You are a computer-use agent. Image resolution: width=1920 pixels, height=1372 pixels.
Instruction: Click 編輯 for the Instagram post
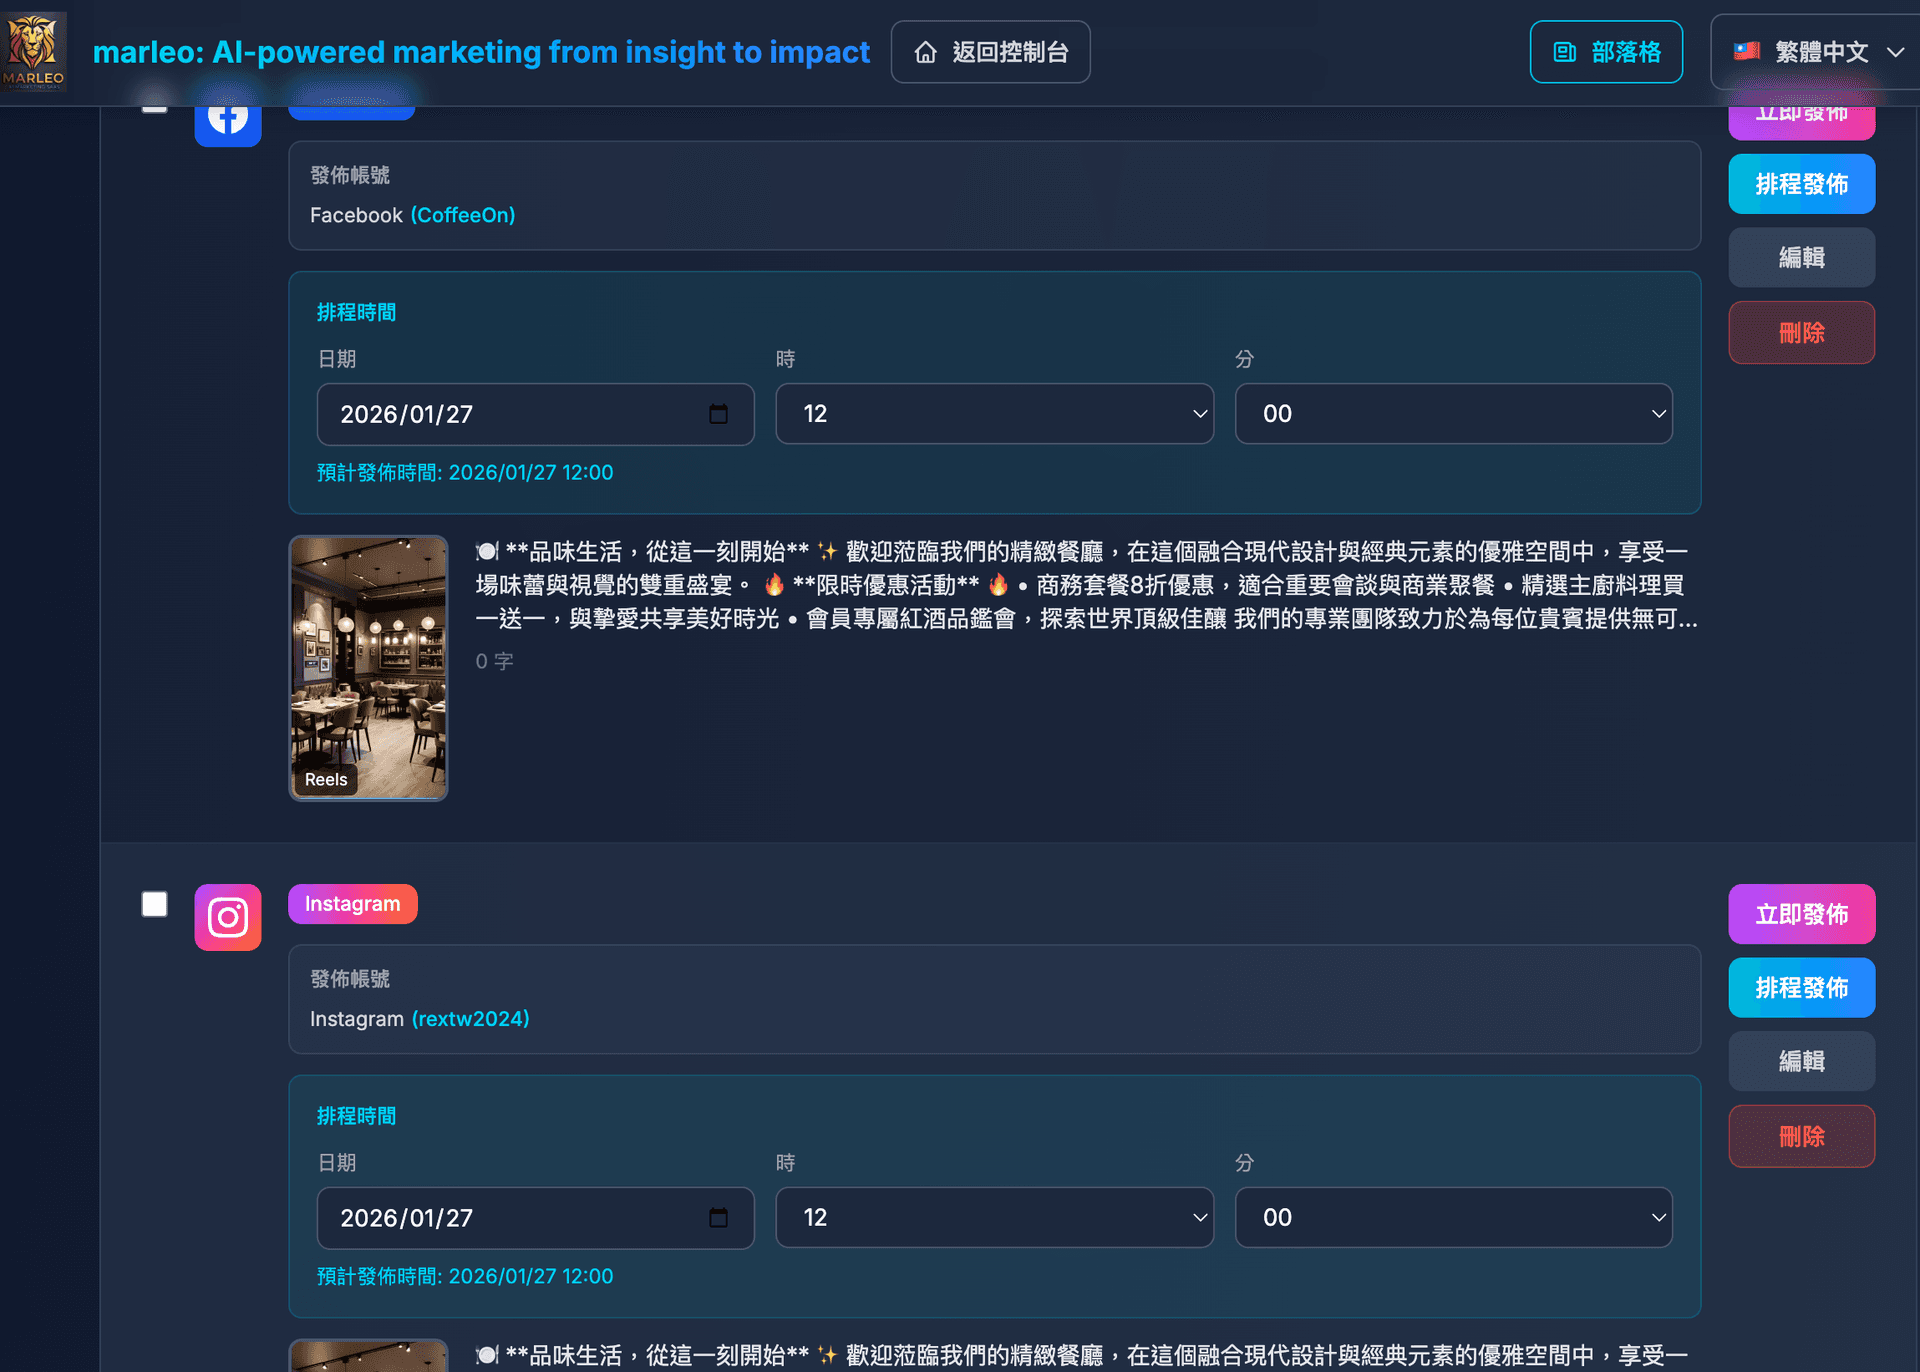[1802, 1062]
